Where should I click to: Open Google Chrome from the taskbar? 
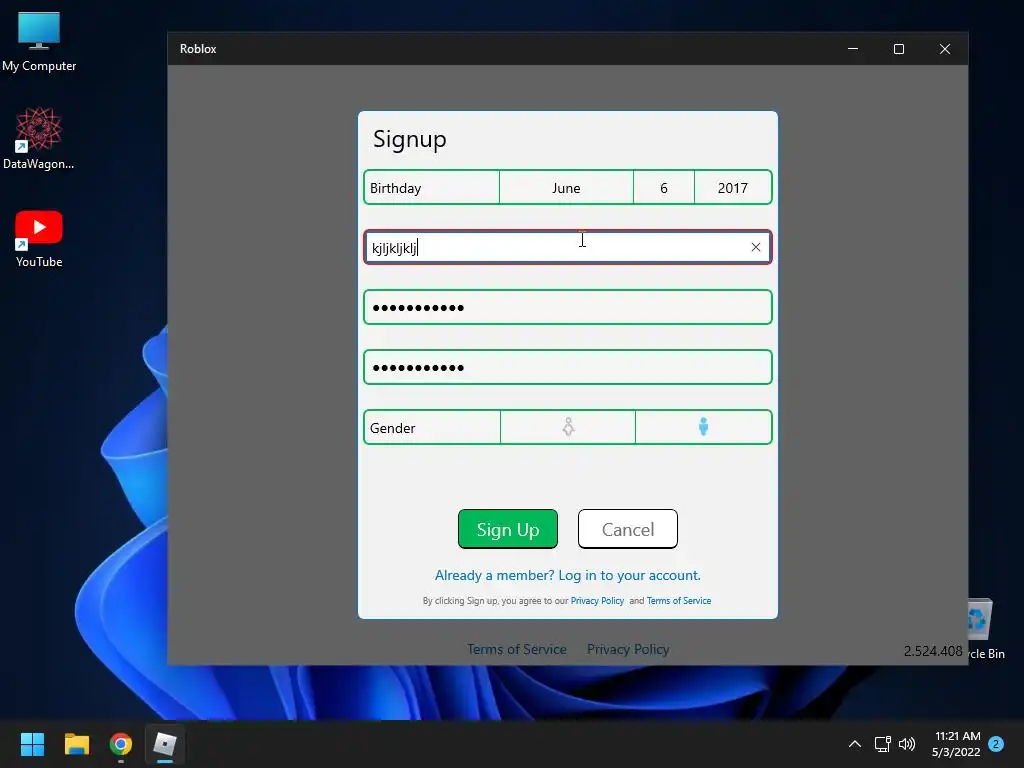[121, 744]
